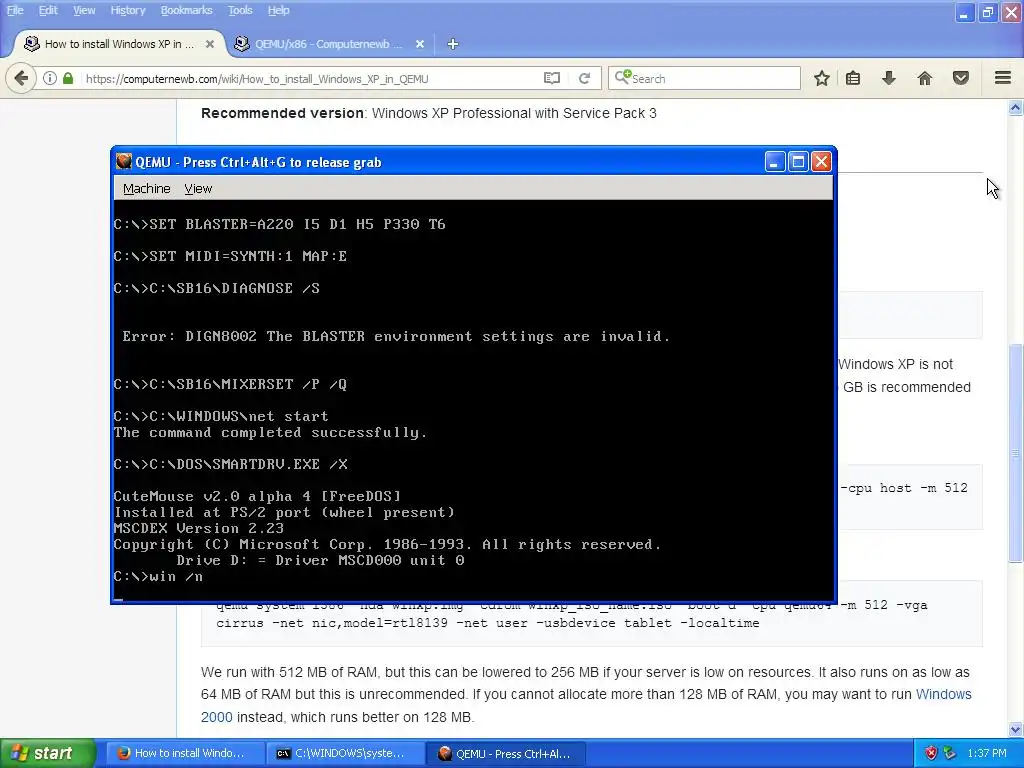Image resolution: width=1024 pixels, height=768 pixels.
Task: Open the Pocket icon in toolbar
Action: (x=961, y=78)
